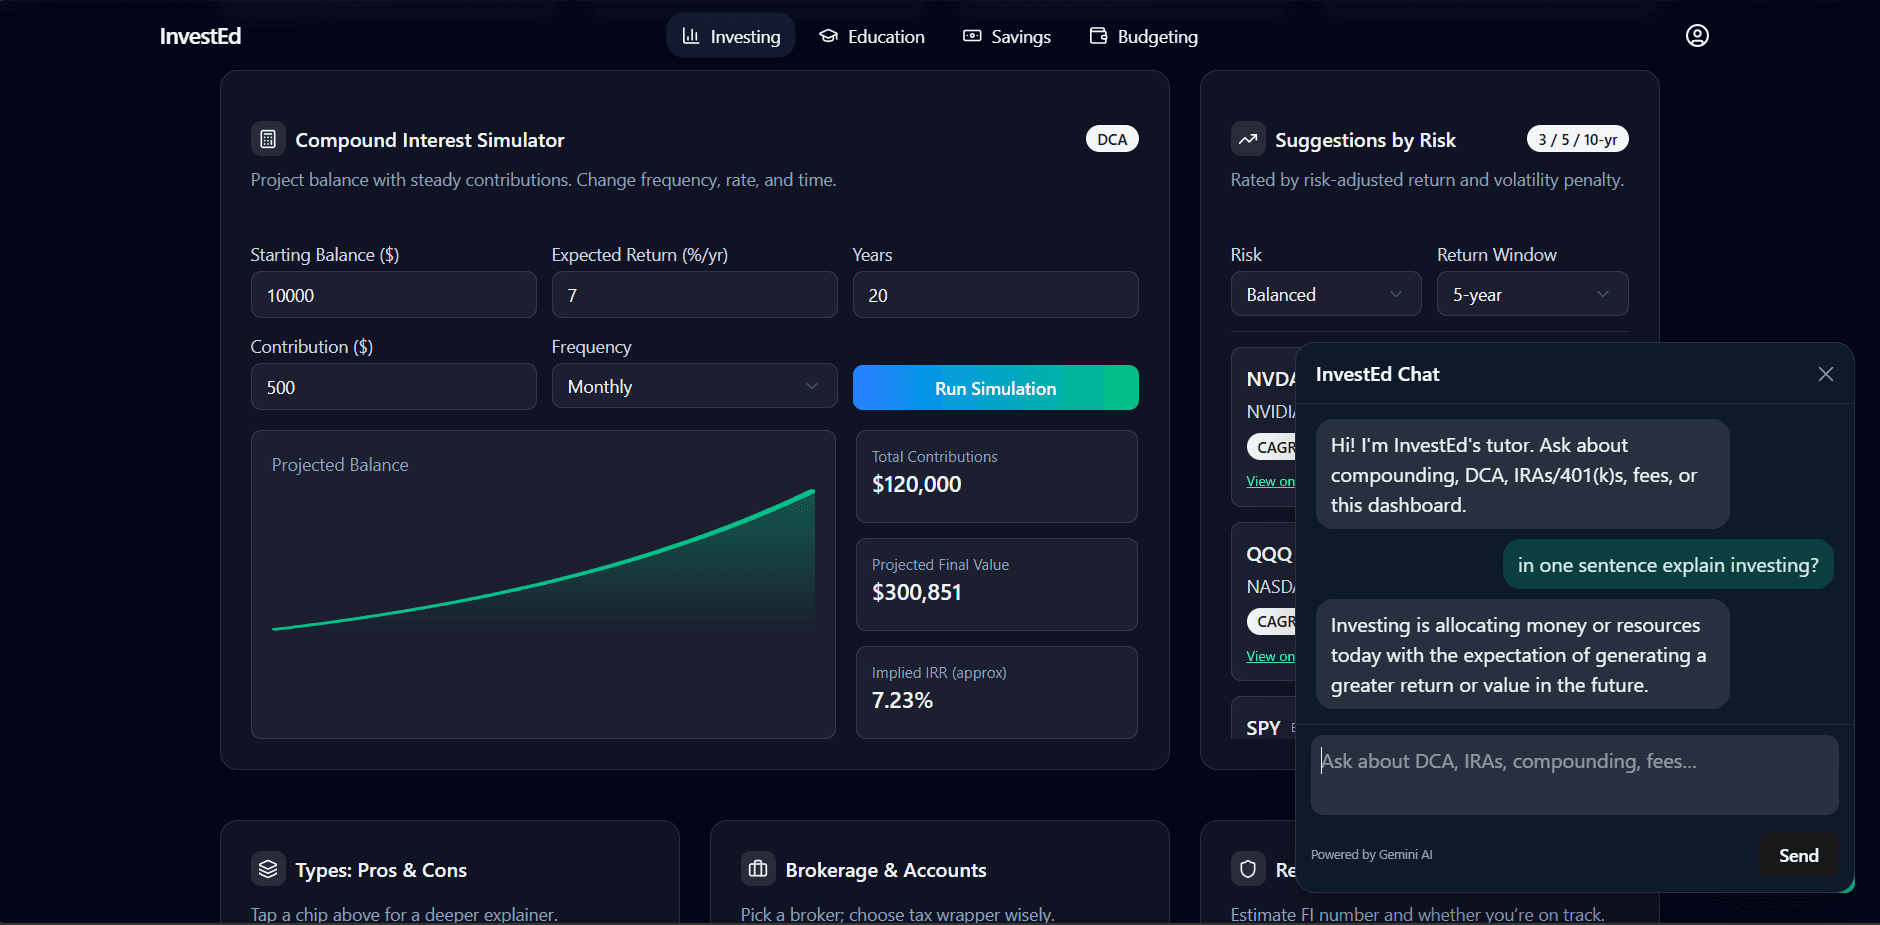Click the shield icon in the bottom right card

coord(1248,869)
